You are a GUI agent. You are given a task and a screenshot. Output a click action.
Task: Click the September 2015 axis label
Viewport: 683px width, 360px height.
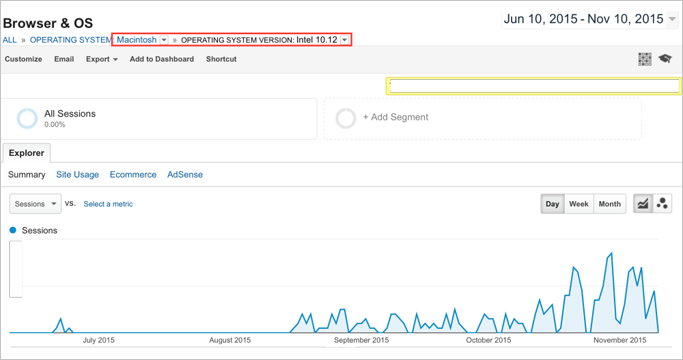click(361, 340)
